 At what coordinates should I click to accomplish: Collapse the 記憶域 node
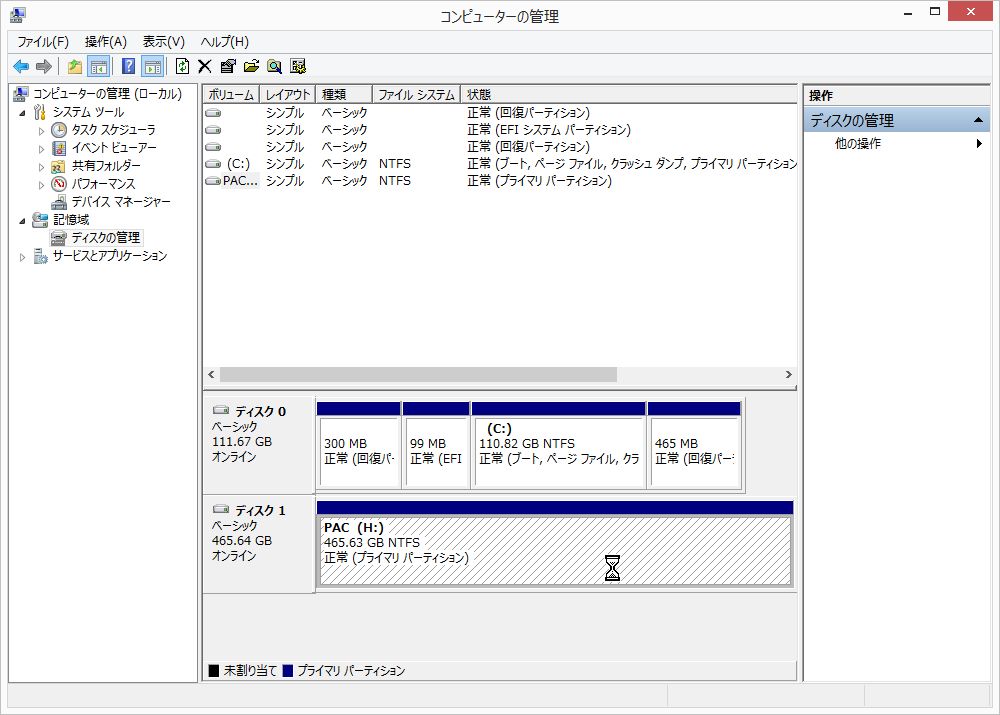coord(22,221)
